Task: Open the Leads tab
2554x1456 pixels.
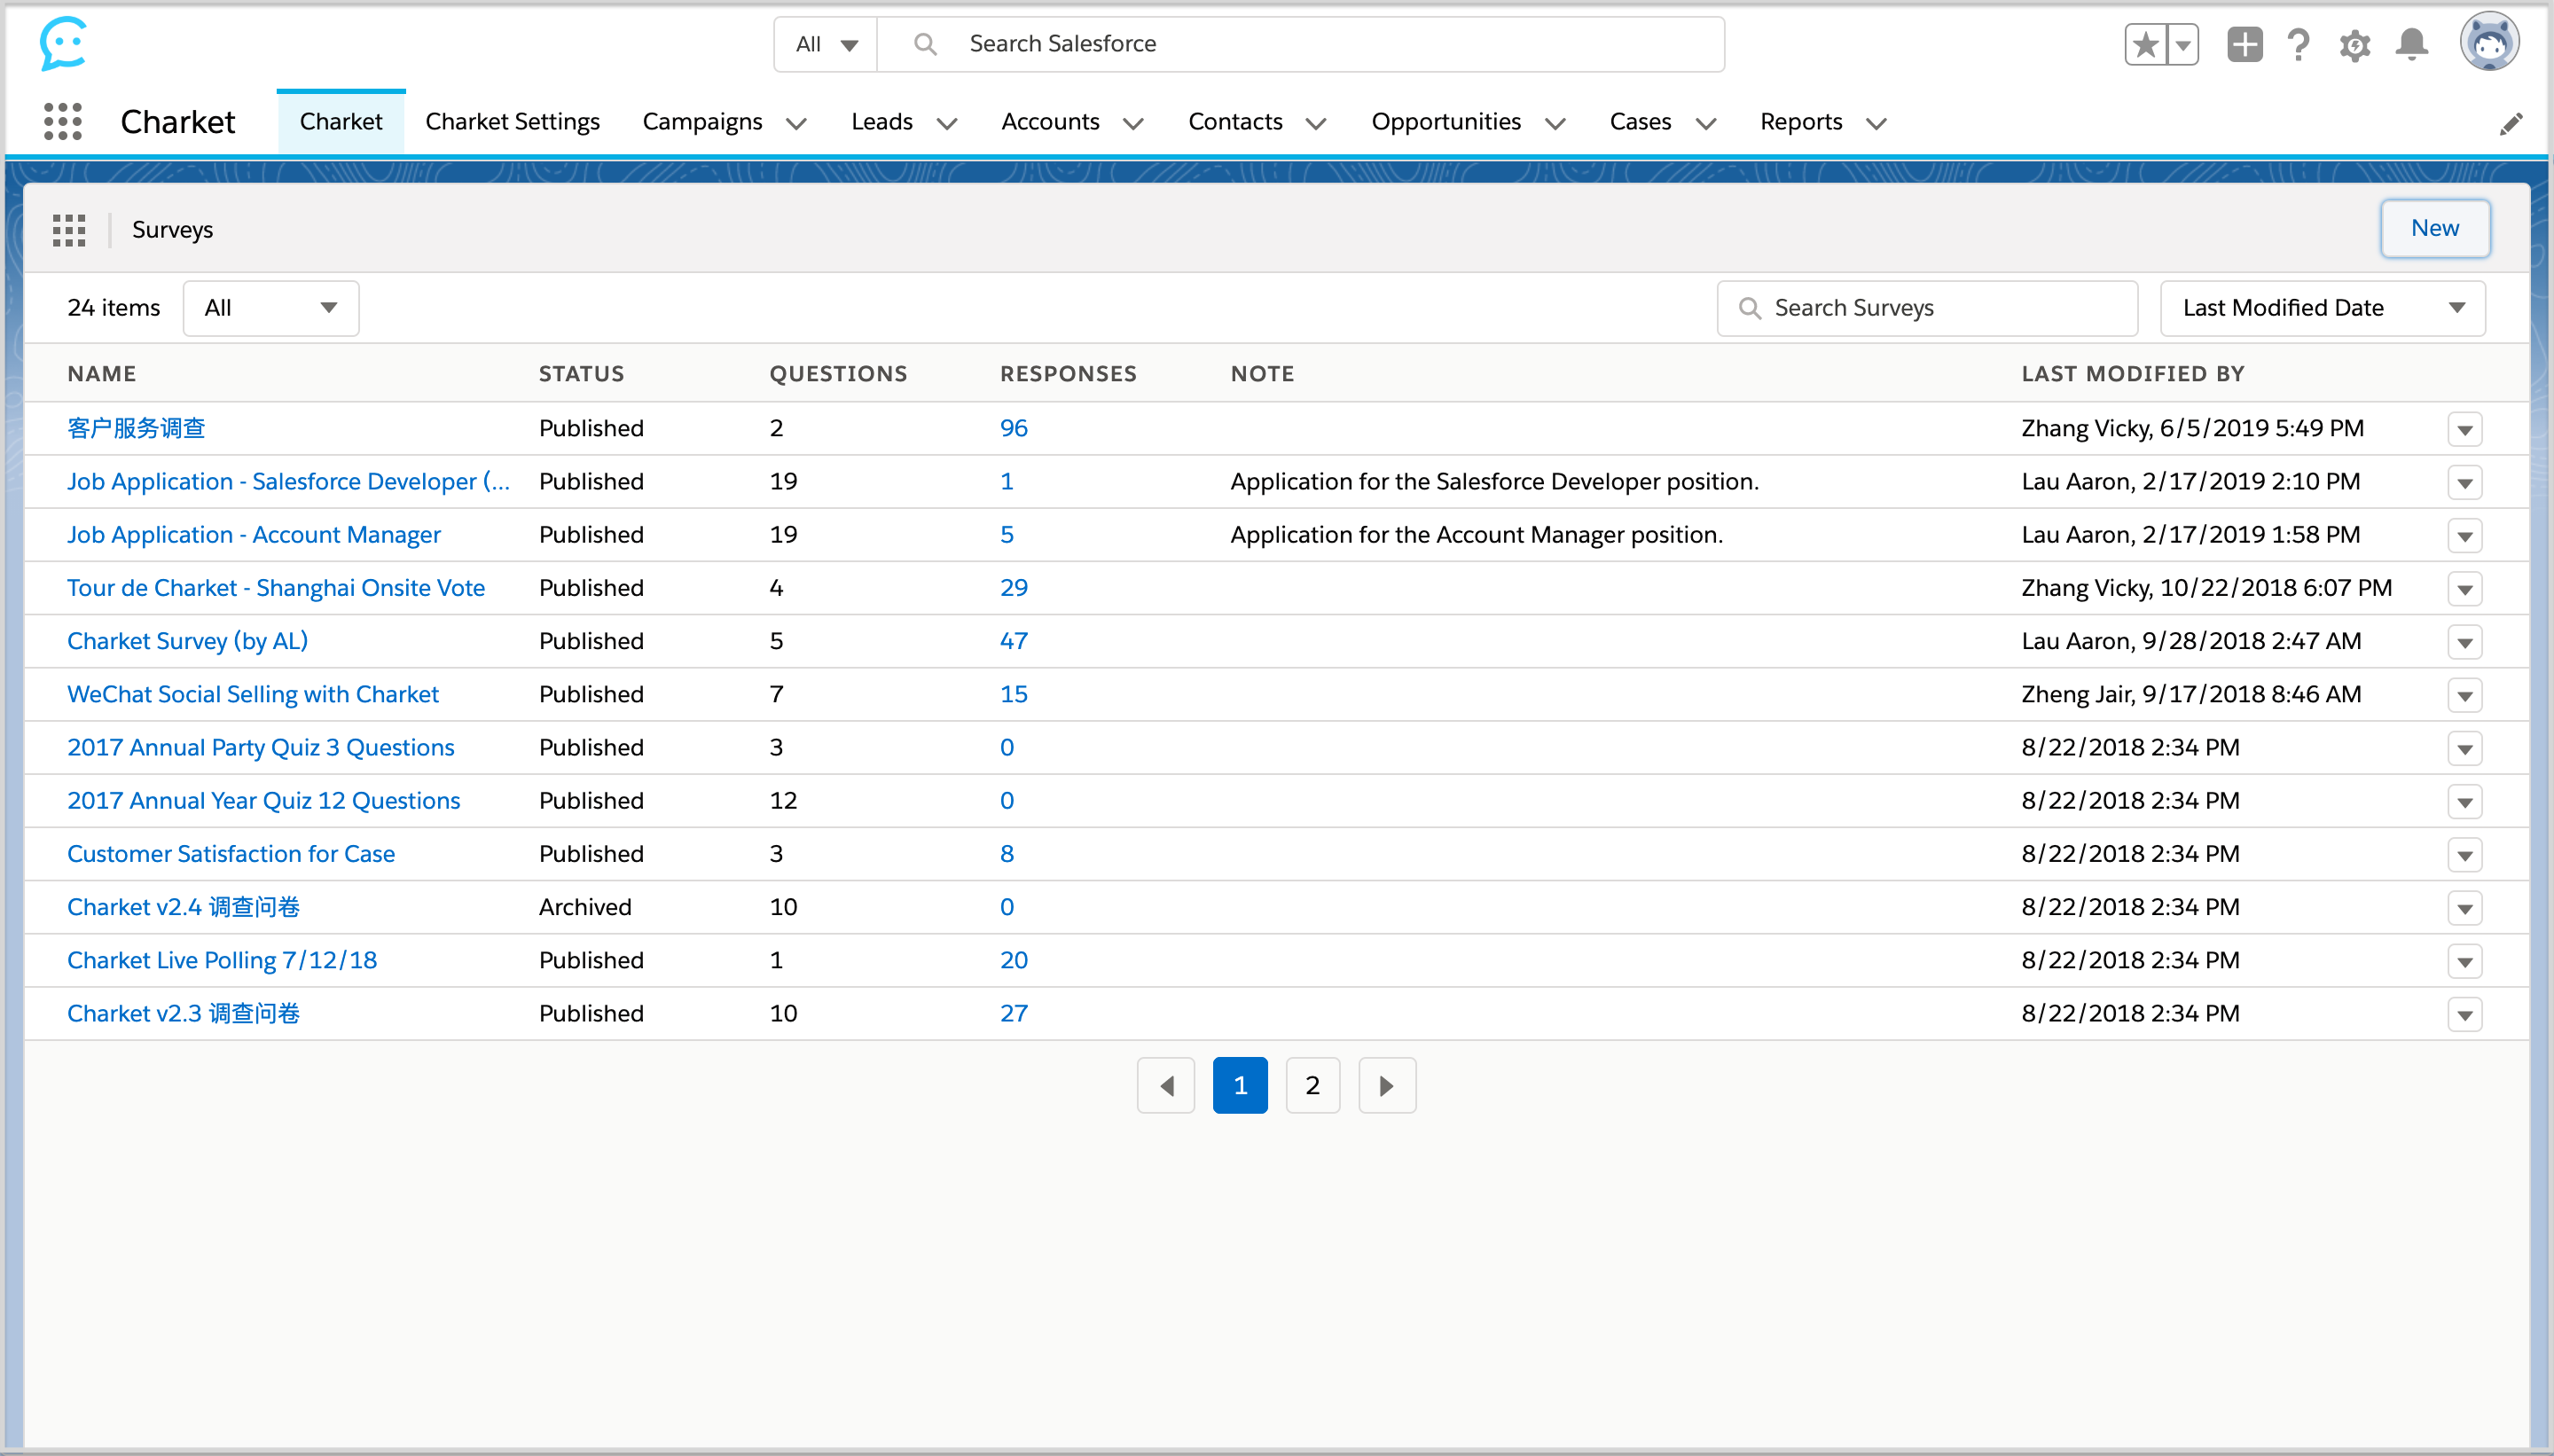Action: pos(881,122)
